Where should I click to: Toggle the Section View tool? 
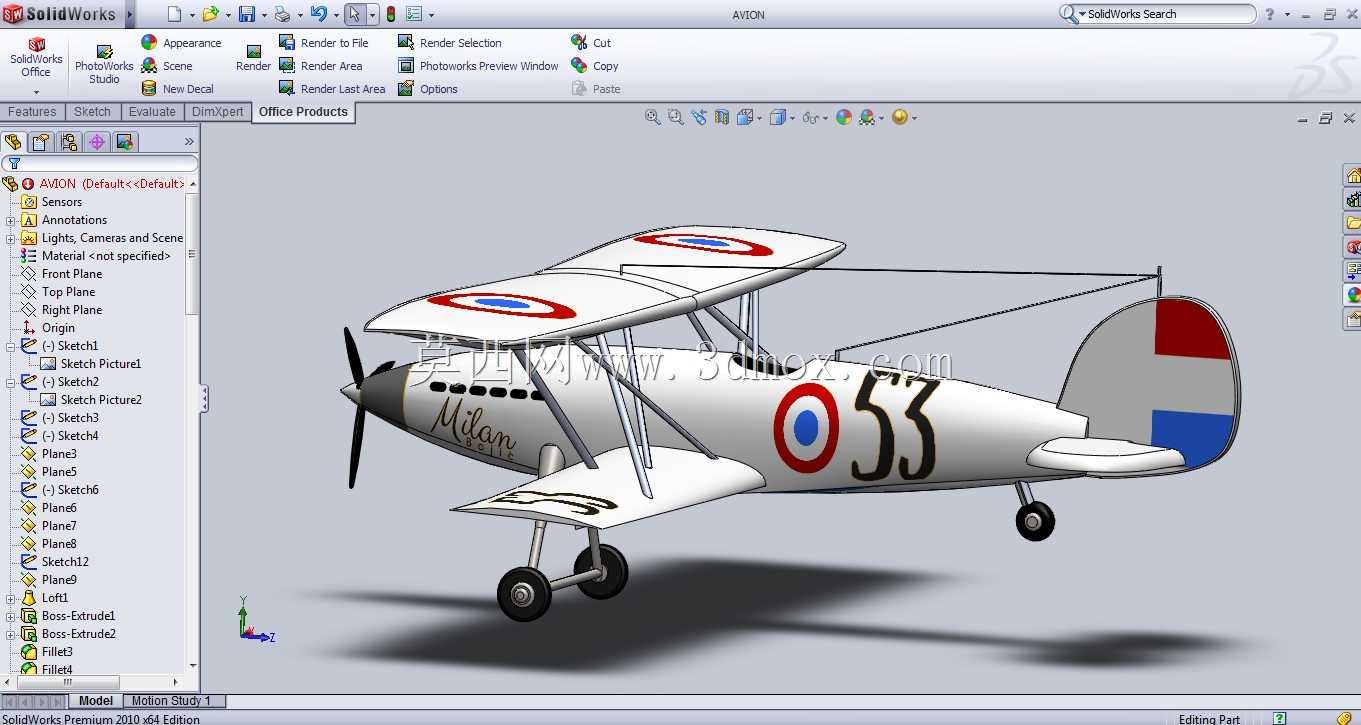pos(722,117)
